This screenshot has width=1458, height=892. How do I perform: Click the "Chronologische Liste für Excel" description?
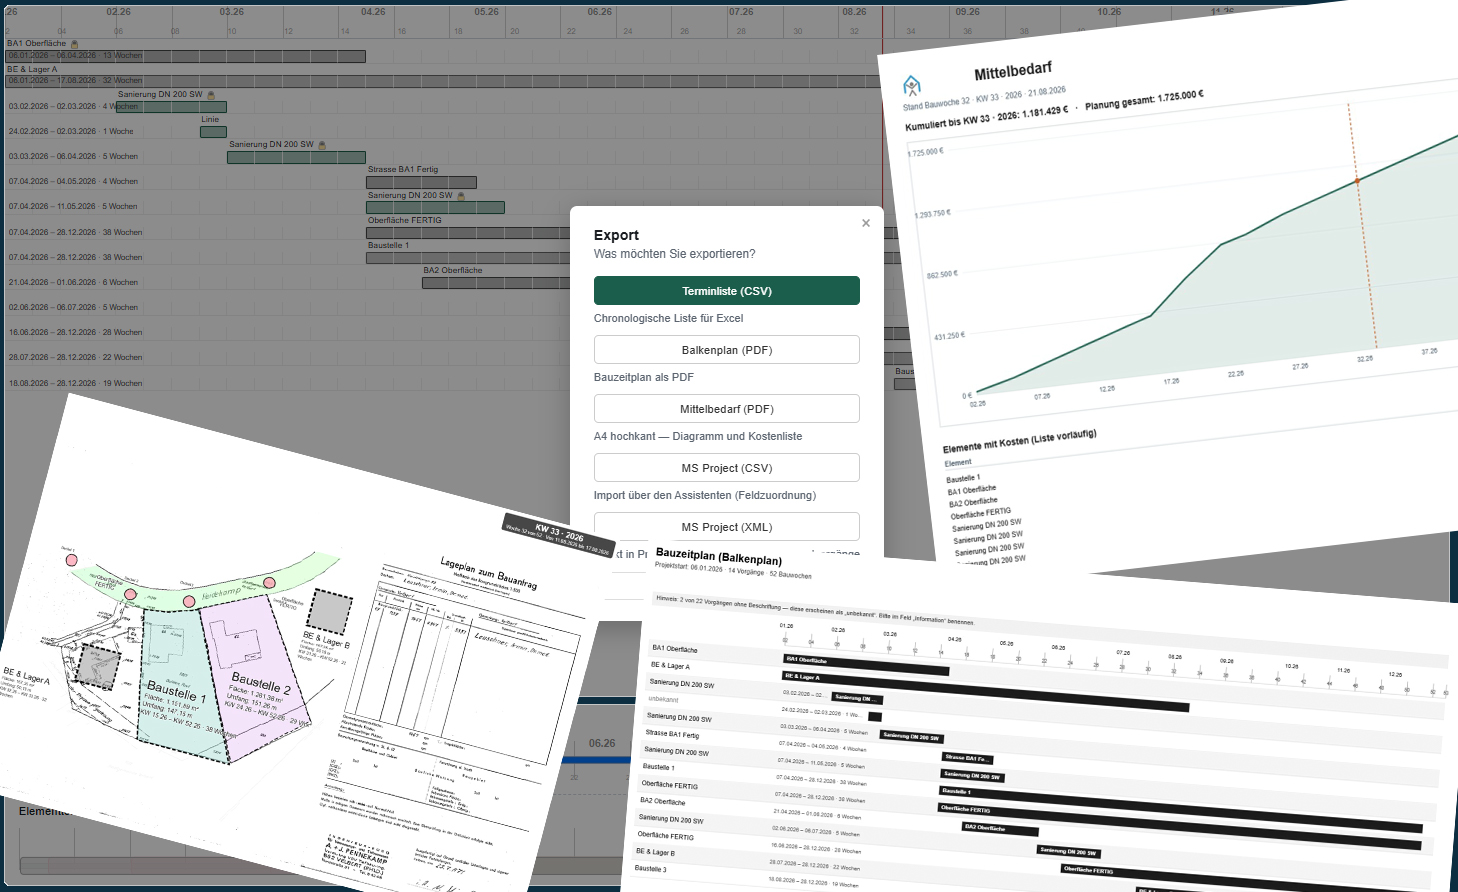click(668, 319)
